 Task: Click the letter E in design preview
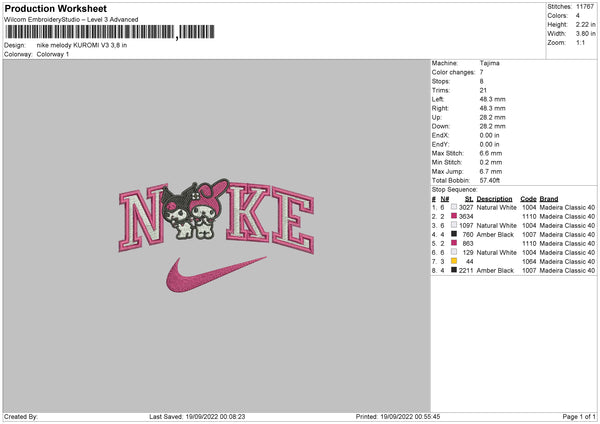(293, 220)
